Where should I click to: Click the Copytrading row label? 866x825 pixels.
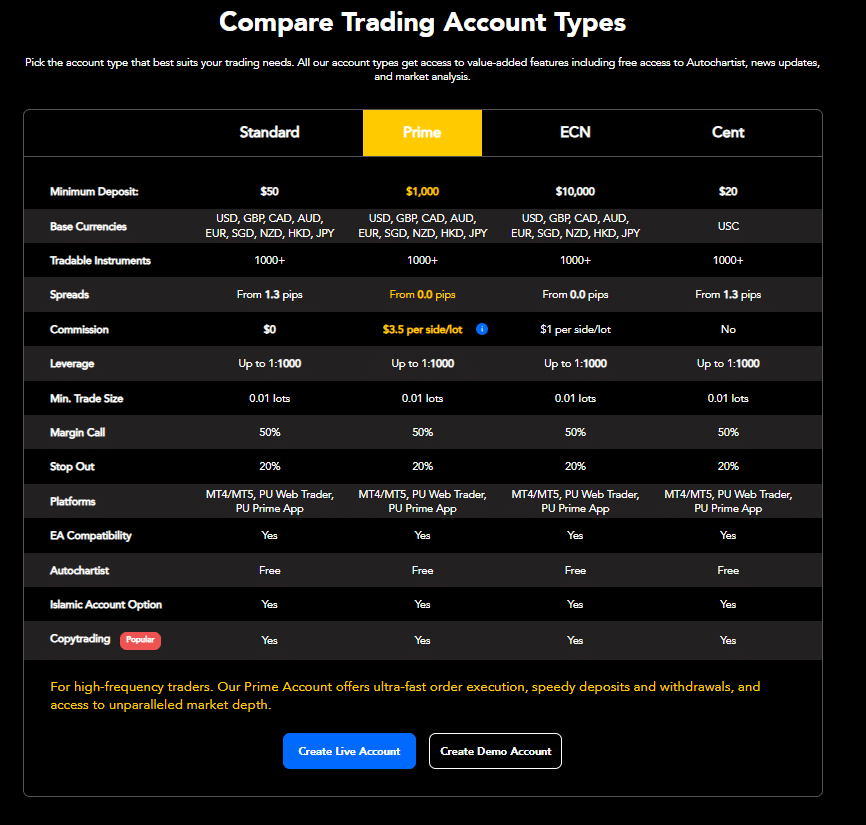80,639
